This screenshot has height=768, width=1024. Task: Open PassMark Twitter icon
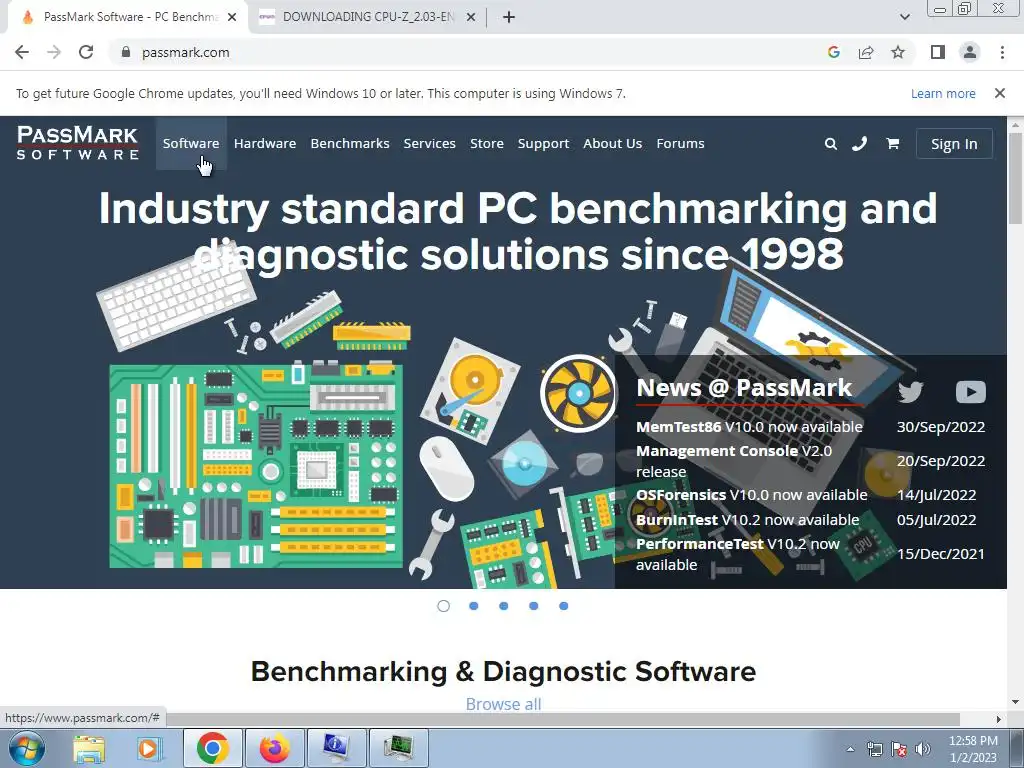click(x=910, y=391)
